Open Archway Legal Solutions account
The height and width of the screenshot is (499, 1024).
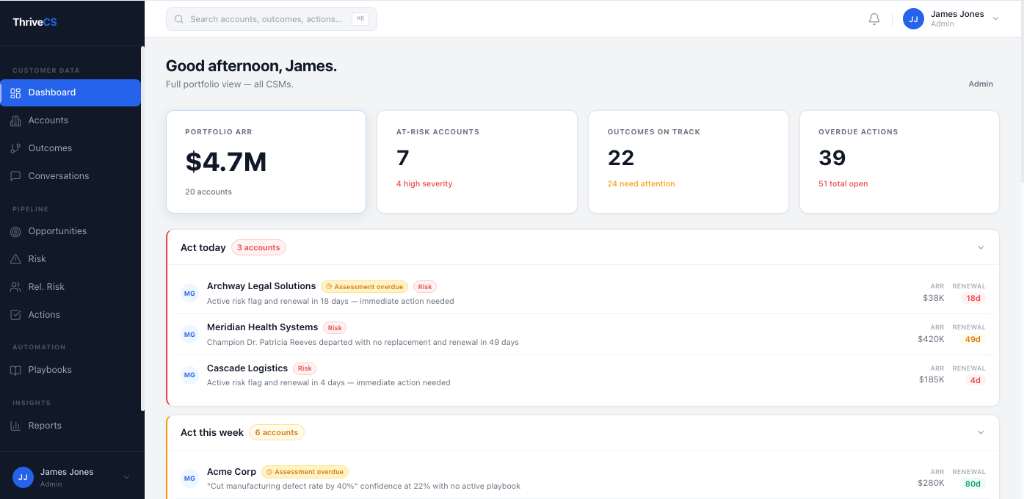click(261, 286)
